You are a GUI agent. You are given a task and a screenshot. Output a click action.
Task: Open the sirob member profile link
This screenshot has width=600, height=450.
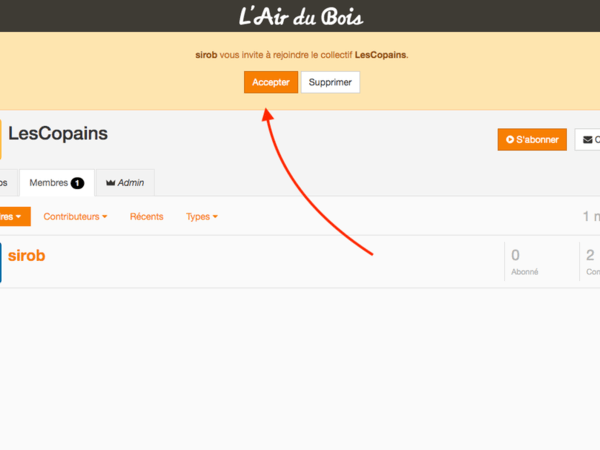point(26,255)
